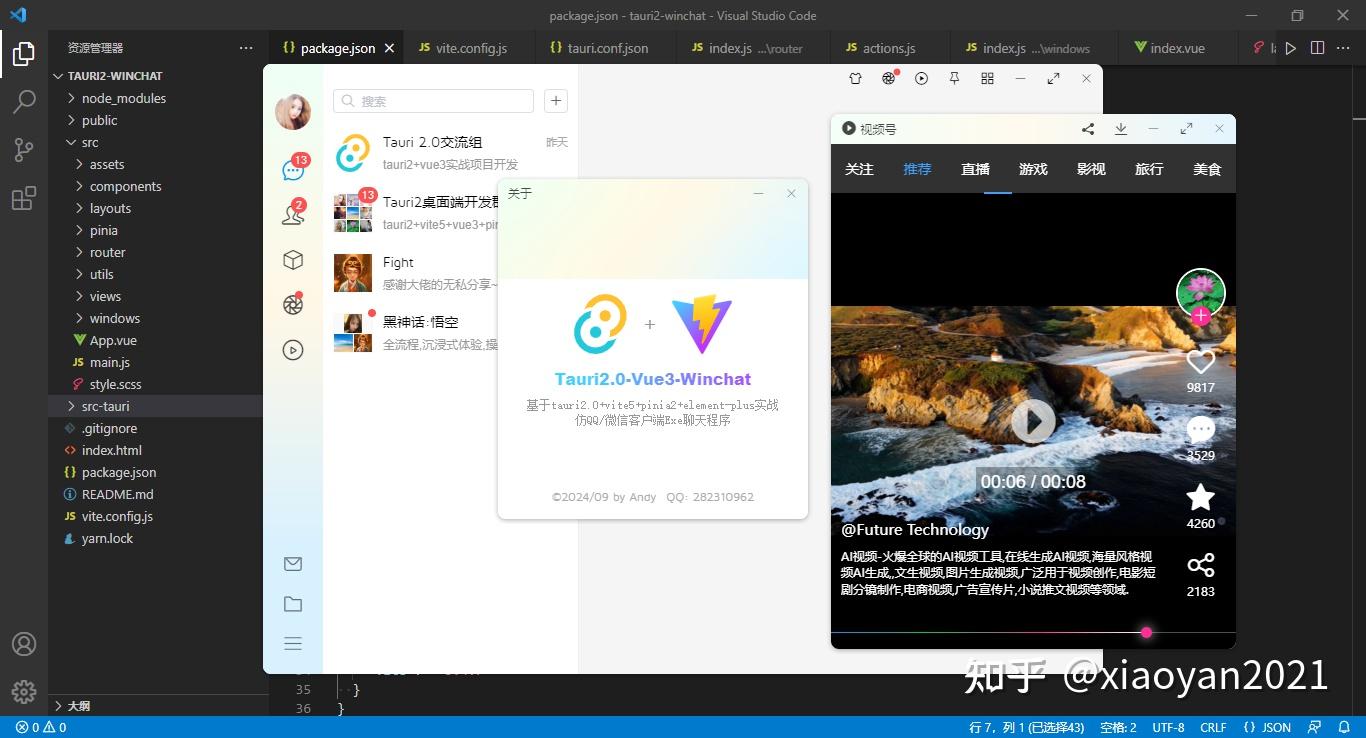Toggle pin-on-top for the chat window
The width and height of the screenshot is (1366, 738).
pyautogui.click(x=954, y=78)
